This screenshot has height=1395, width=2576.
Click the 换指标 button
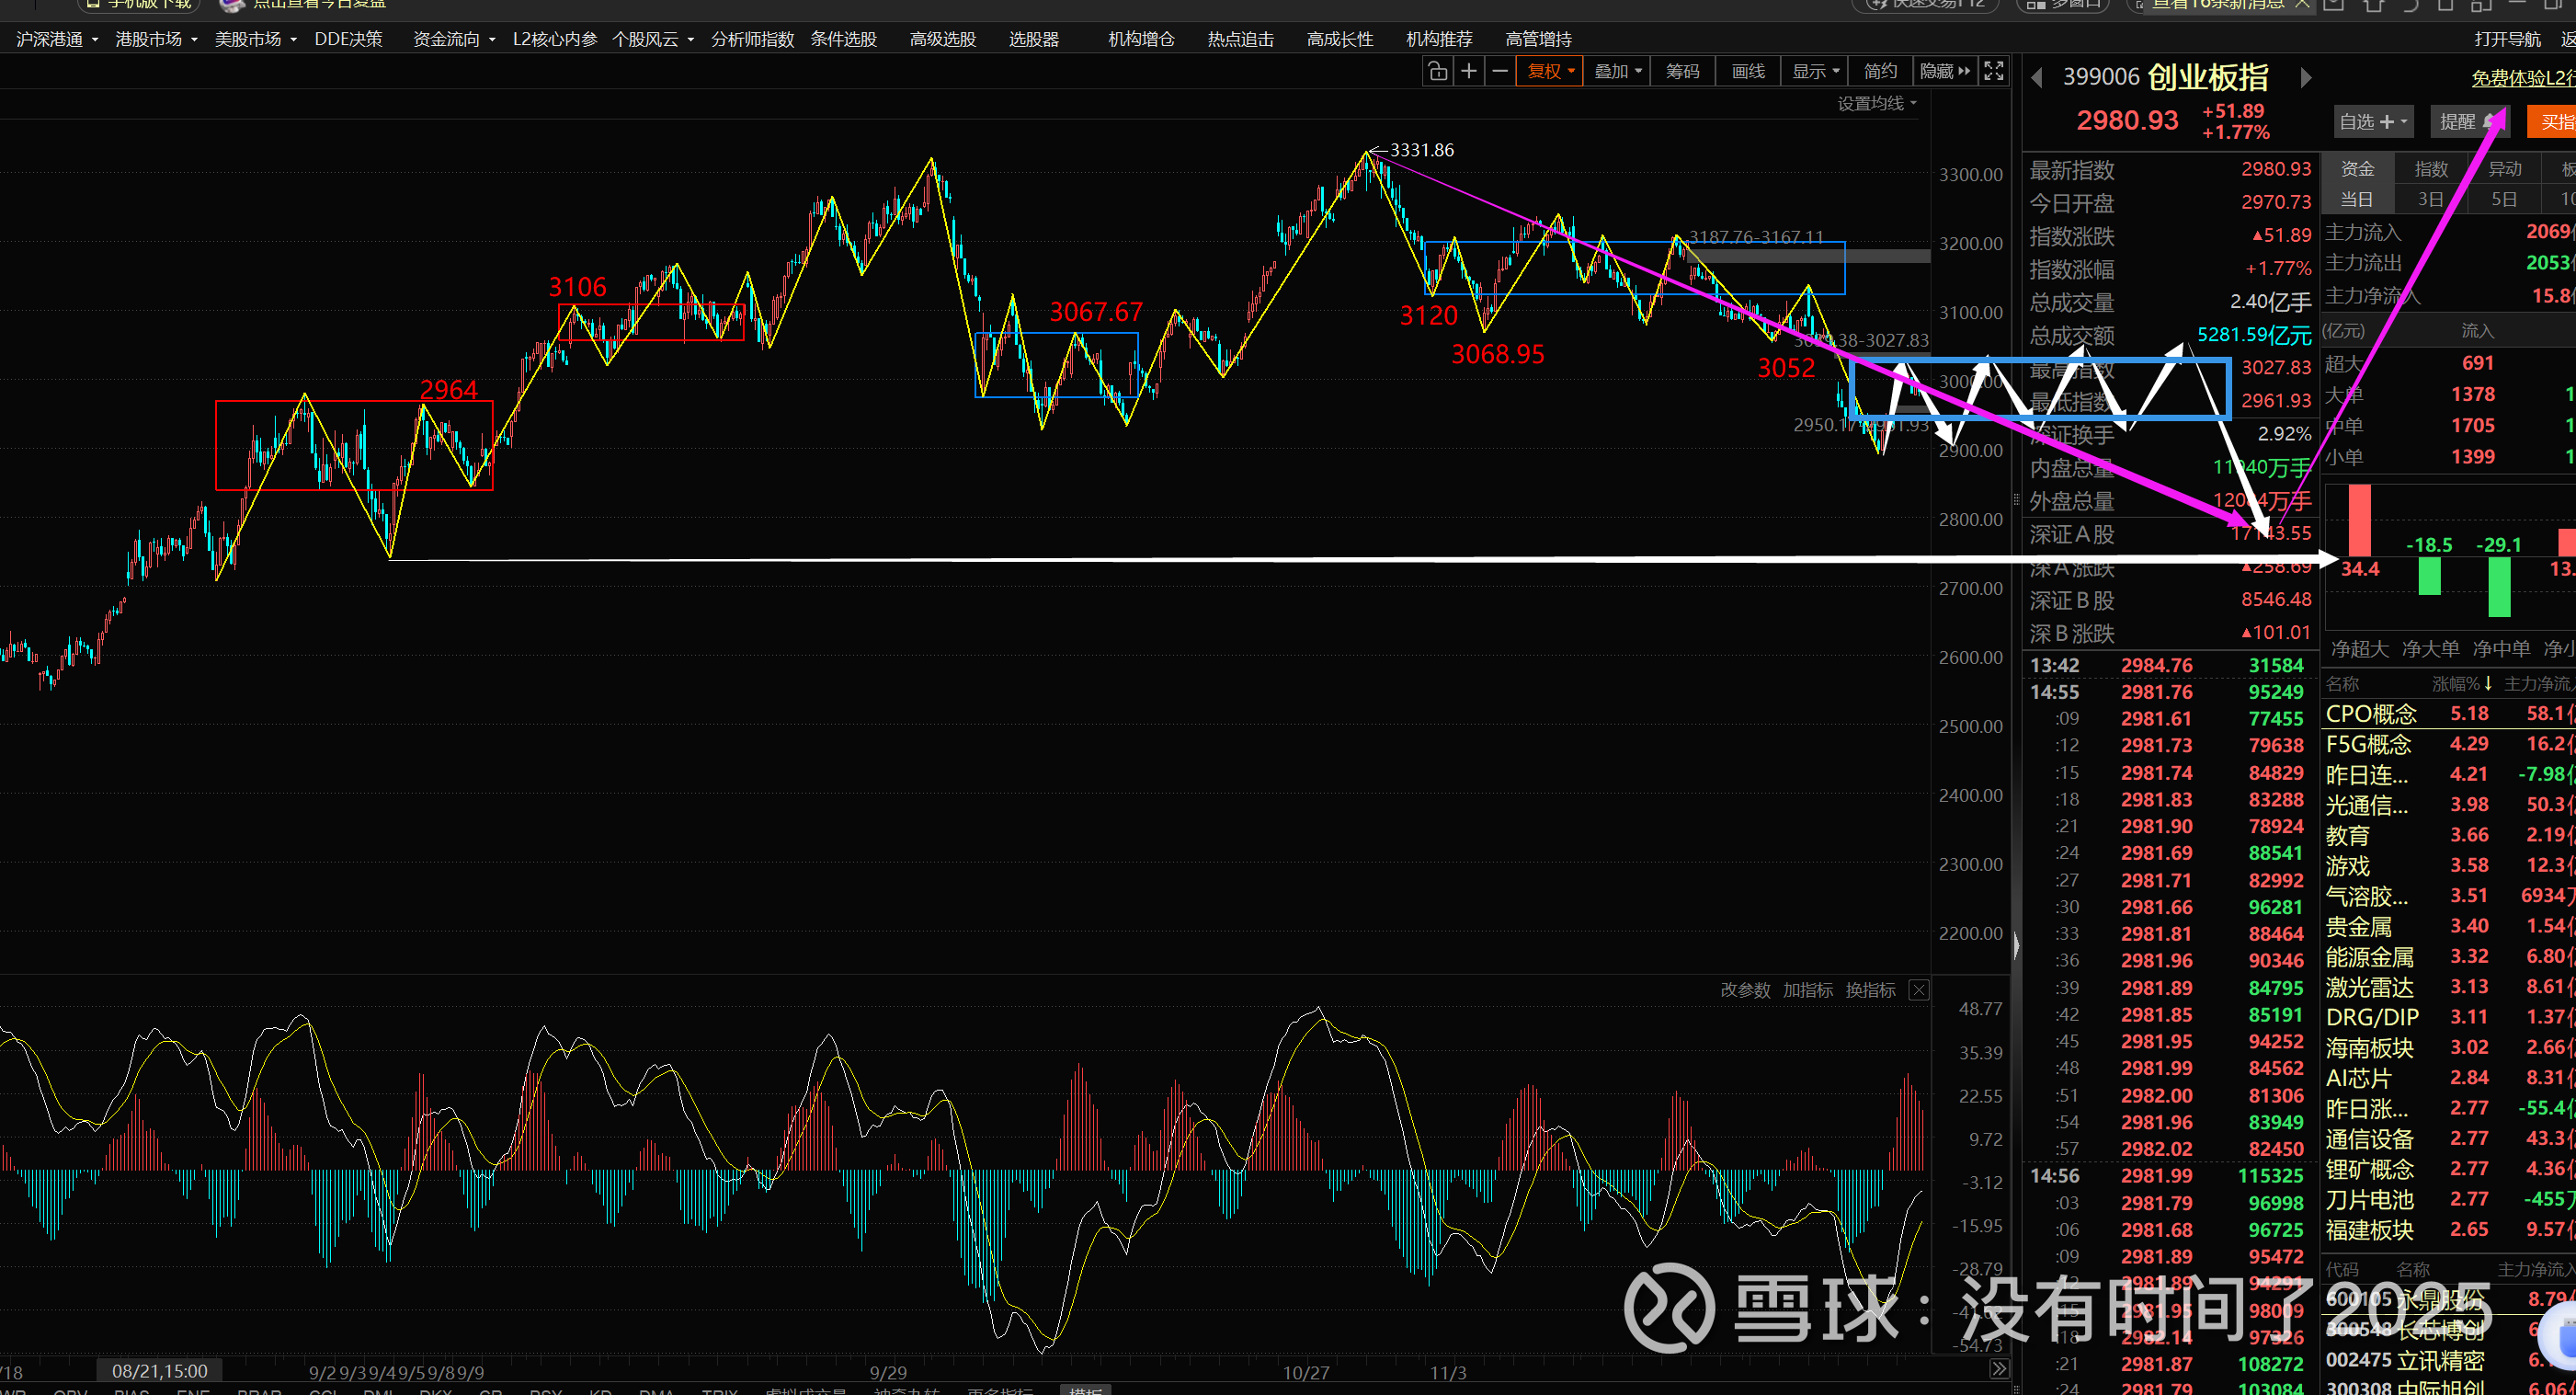(x=1870, y=990)
